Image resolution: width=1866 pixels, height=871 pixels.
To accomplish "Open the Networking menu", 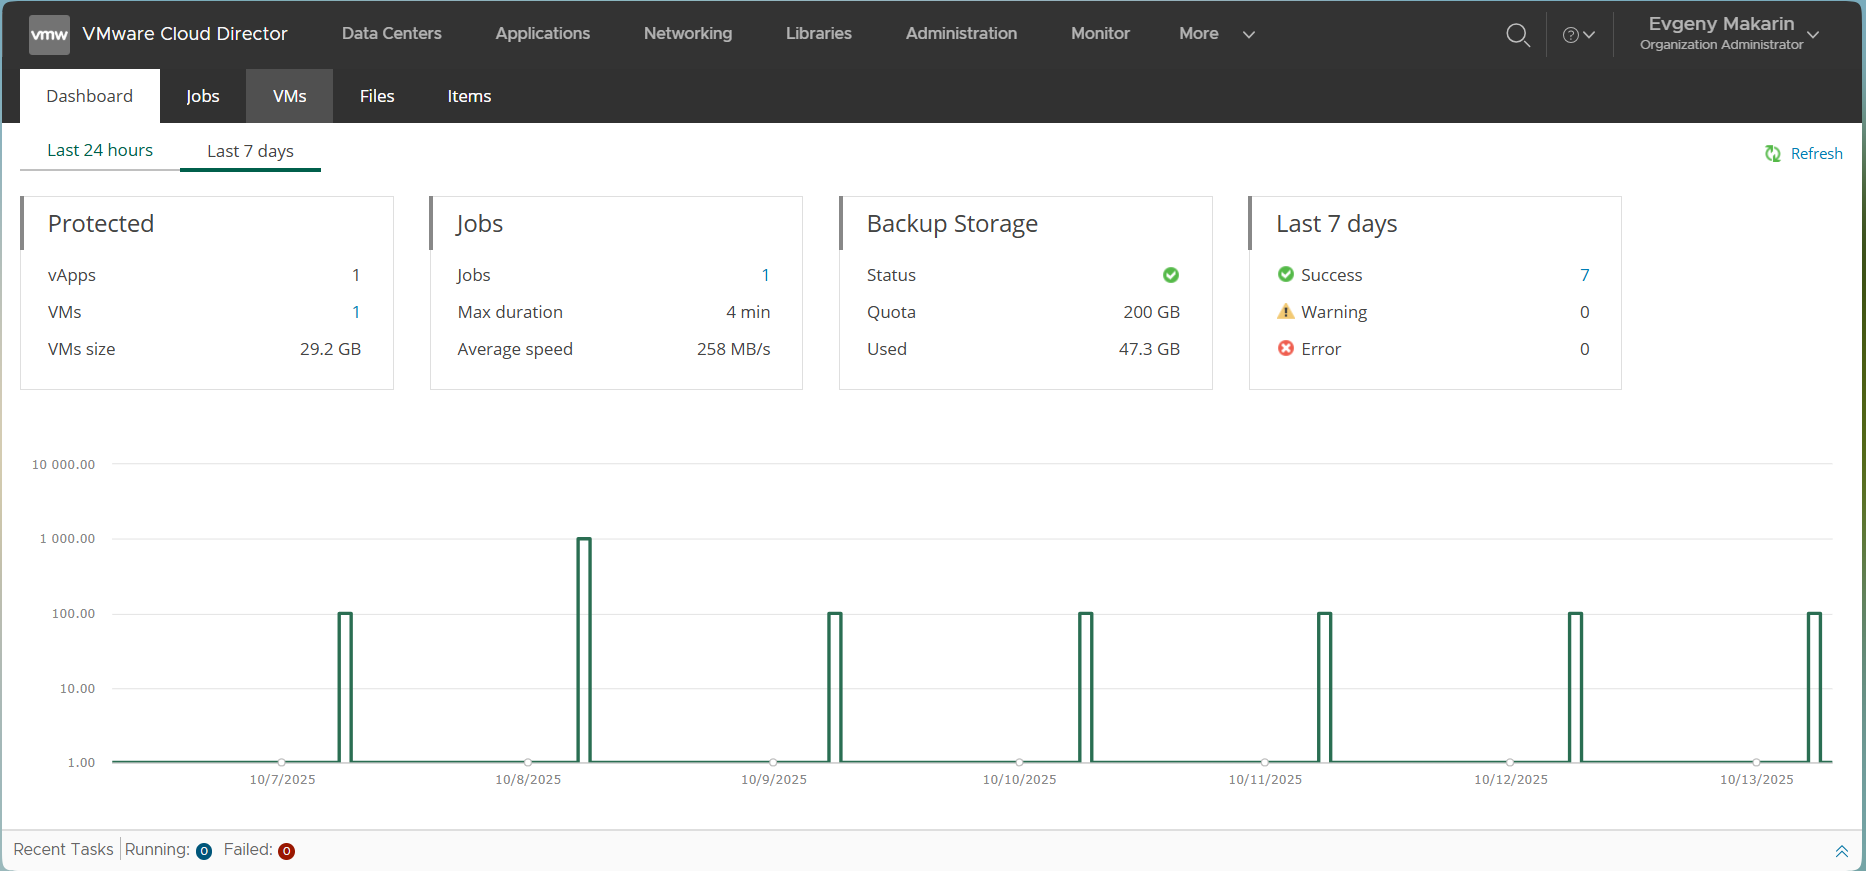I will (687, 34).
